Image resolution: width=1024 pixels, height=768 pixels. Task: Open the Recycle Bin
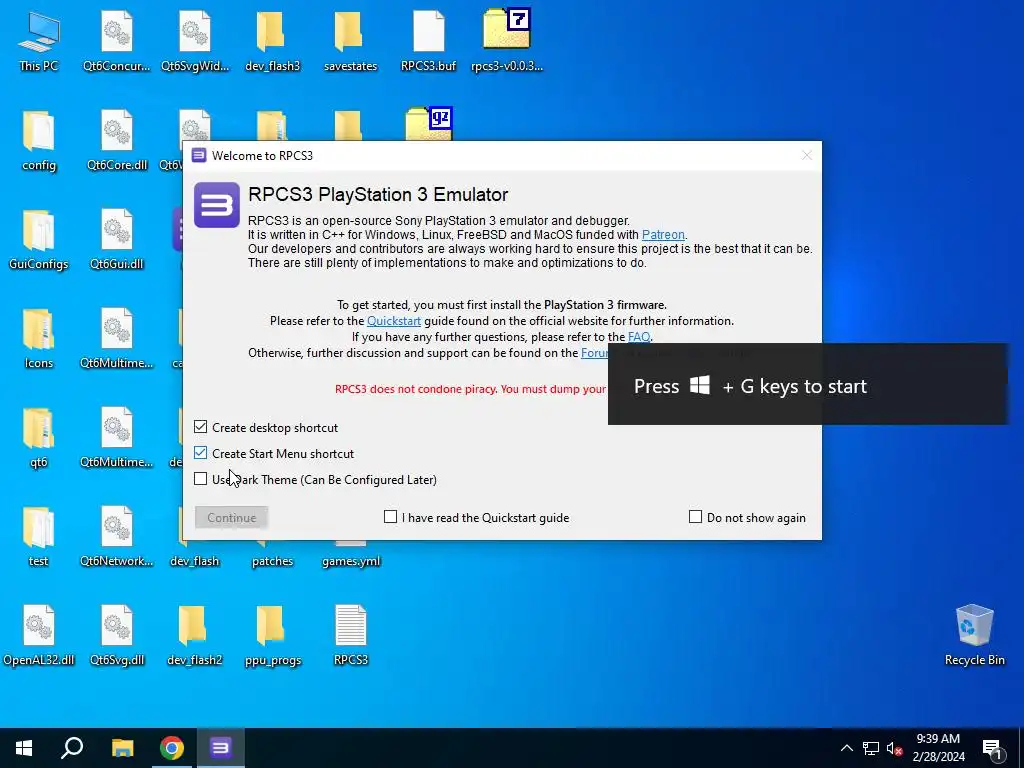(974, 636)
